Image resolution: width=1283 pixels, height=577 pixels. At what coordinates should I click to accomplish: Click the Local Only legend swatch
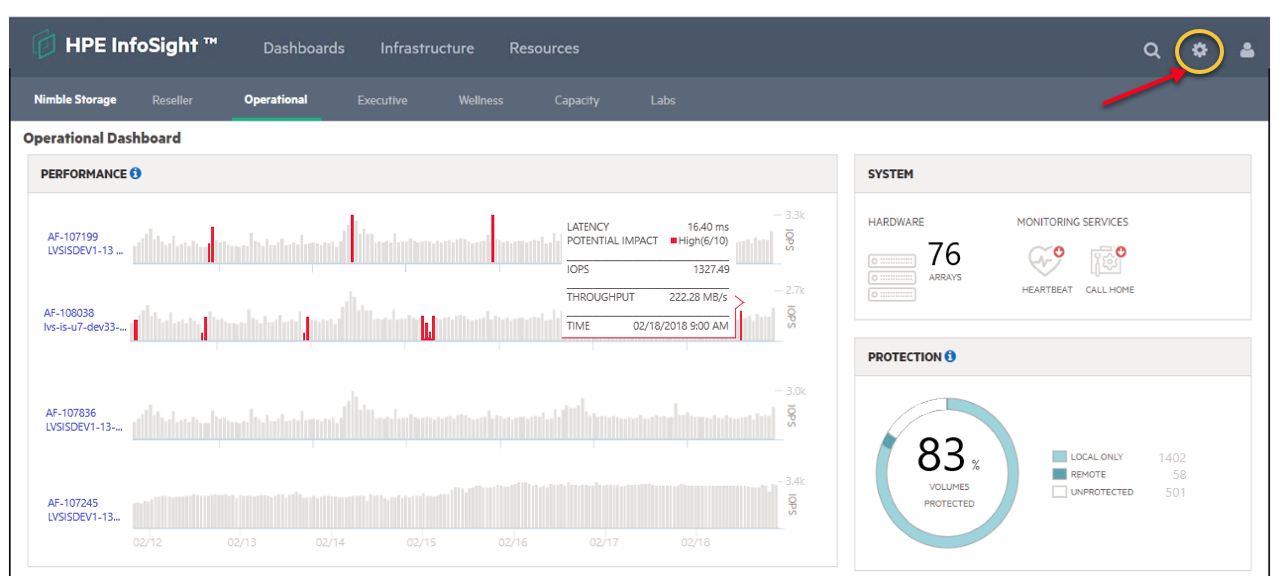tap(1060, 456)
